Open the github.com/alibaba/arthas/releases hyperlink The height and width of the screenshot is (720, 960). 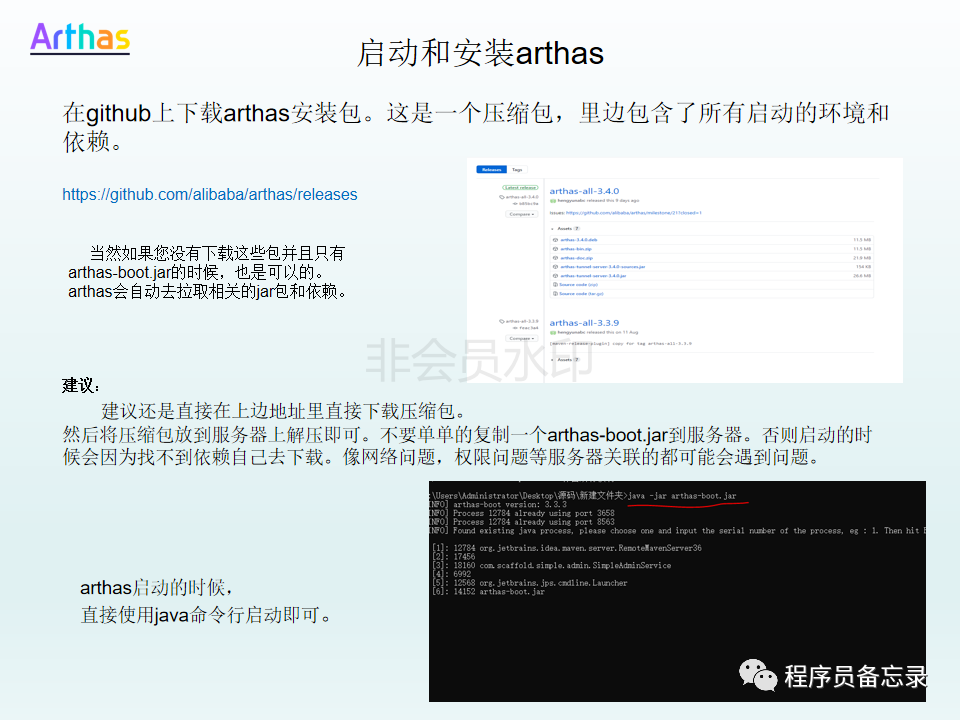(x=209, y=195)
